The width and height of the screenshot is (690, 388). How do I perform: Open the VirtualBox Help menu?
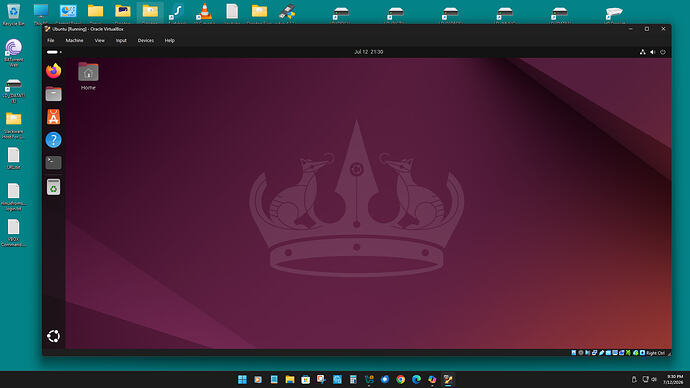(169, 40)
